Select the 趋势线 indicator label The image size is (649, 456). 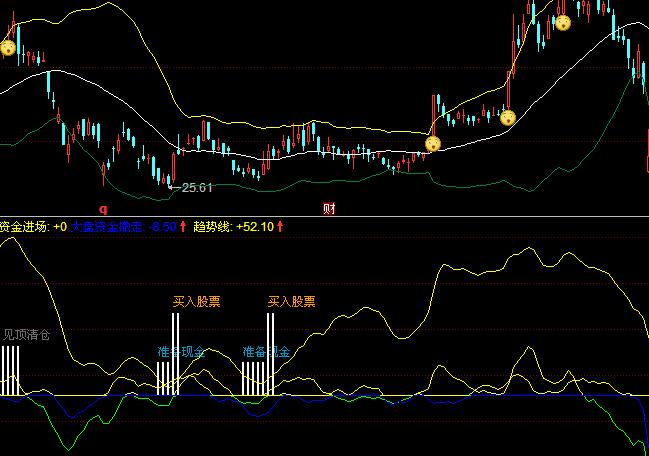[211, 227]
